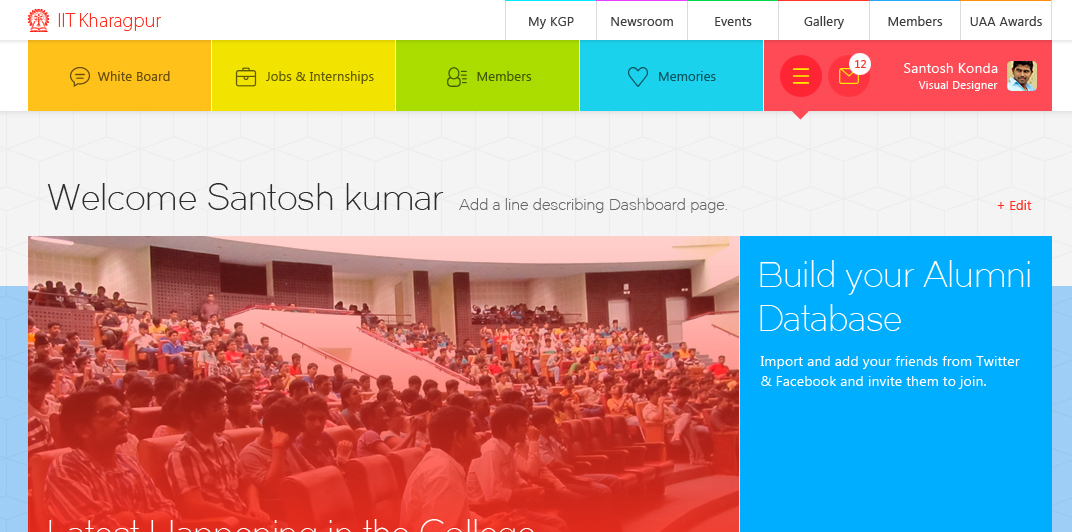Click the White Board speech bubble icon
Viewport: 1072px width, 532px height.
80,77
